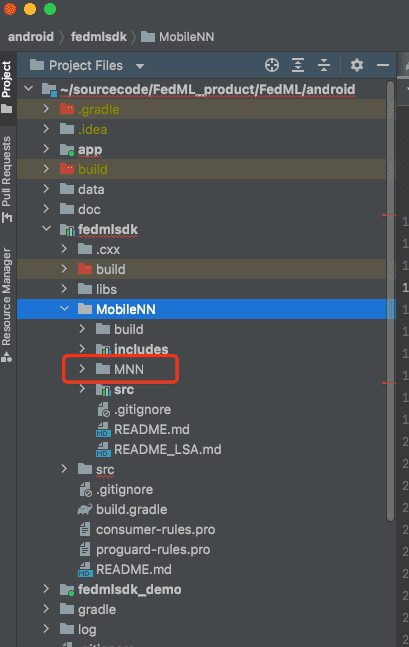The height and width of the screenshot is (647, 409).
Task: Expand the .gradle folder
Action: [x=46, y=109]
